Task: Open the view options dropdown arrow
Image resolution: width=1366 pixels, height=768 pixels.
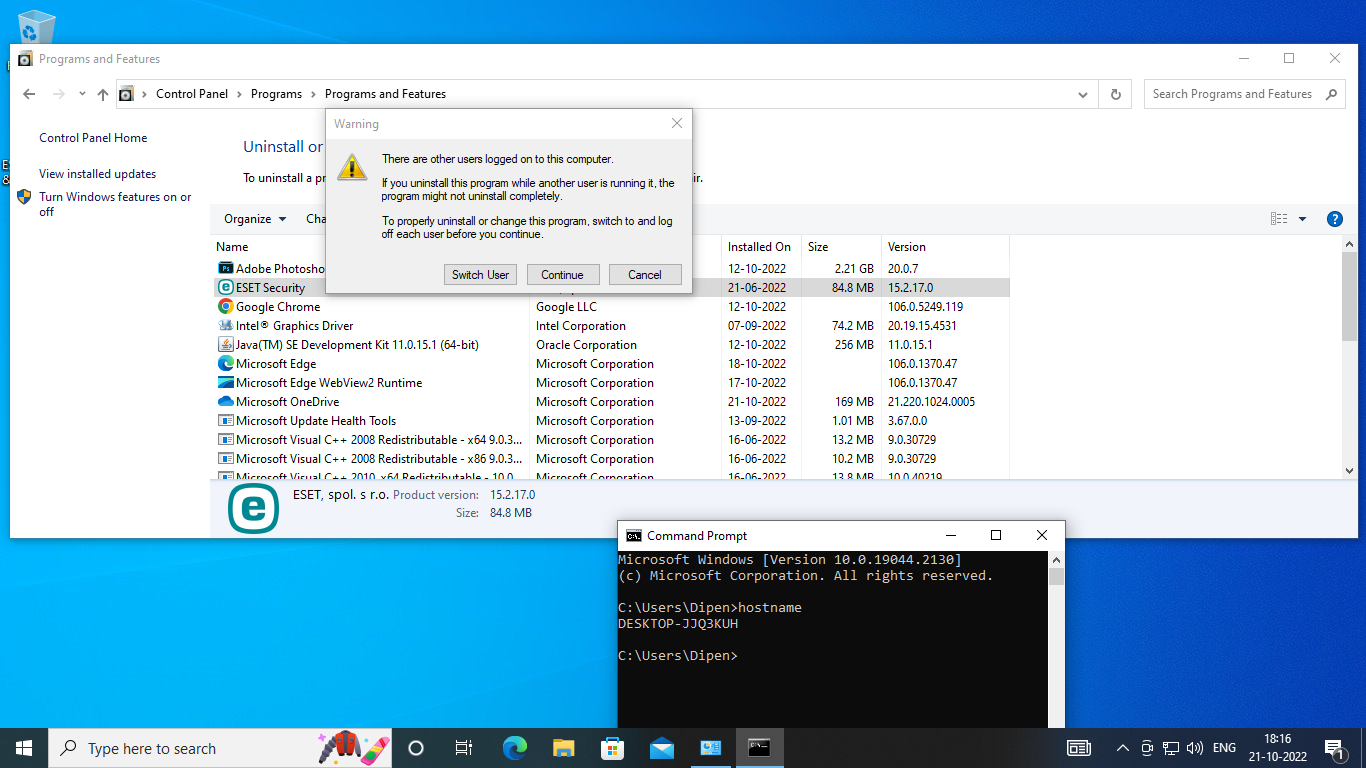Action: [1302, 219]
